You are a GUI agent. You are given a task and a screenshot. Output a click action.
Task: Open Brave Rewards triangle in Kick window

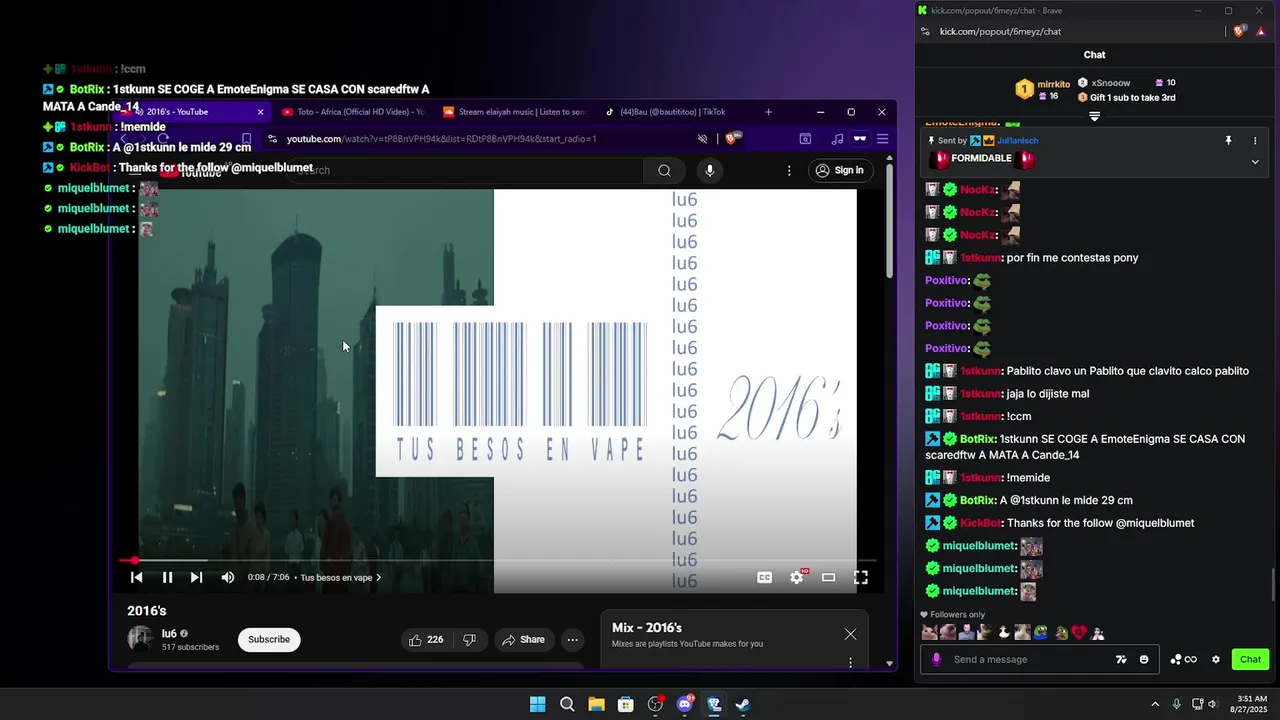[x=1260, y=31]
